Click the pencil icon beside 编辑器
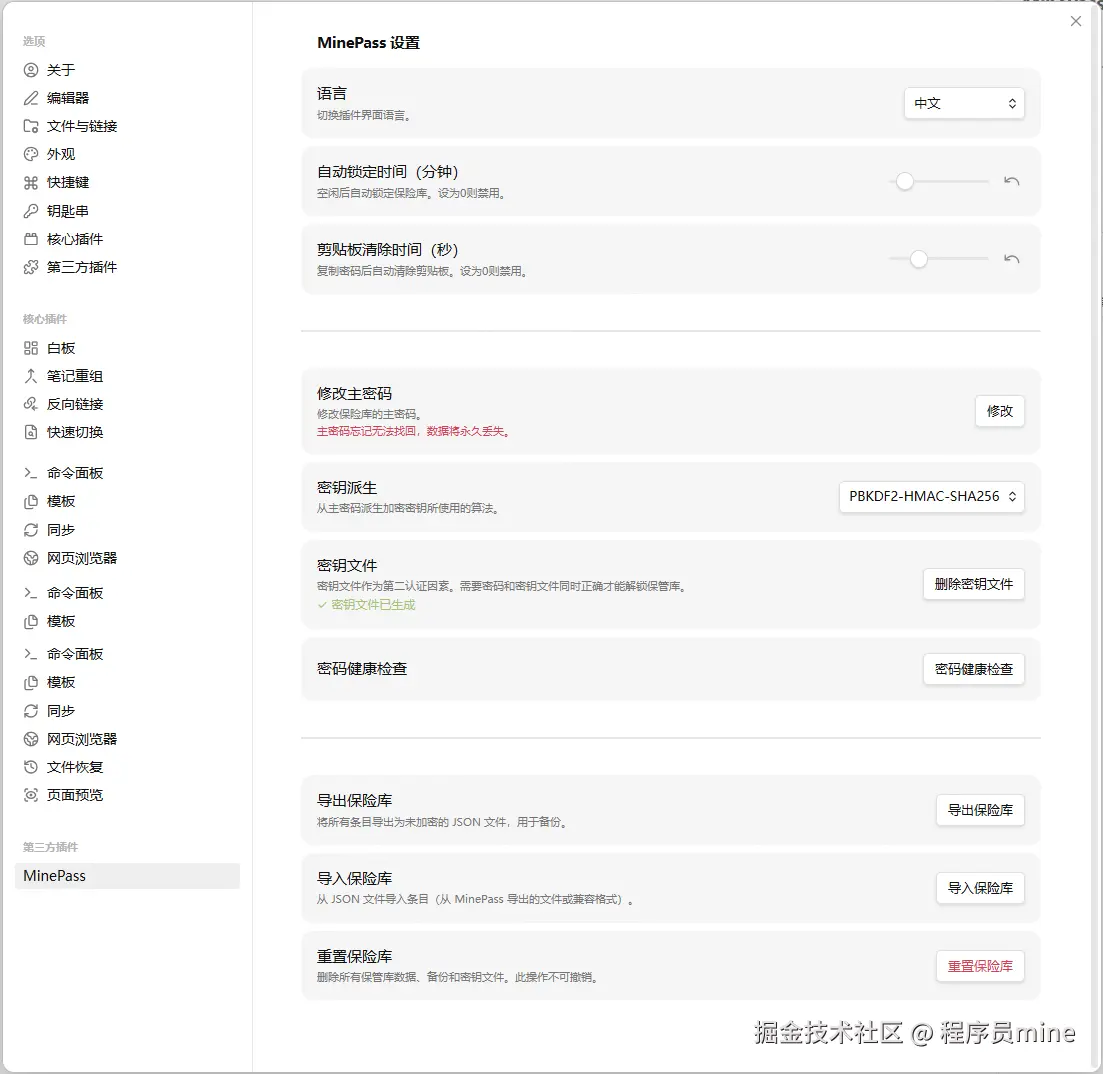Viewport: 1103px width, 1074px height. click(x=31, y=98)
